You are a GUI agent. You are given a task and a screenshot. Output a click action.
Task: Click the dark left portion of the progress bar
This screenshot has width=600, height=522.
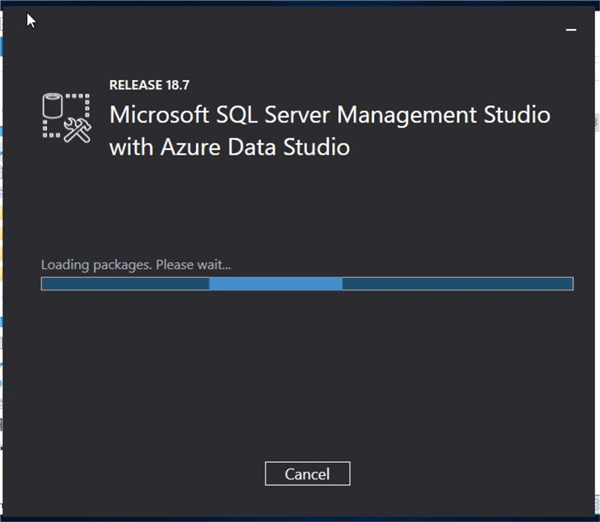tap(125, 284)
